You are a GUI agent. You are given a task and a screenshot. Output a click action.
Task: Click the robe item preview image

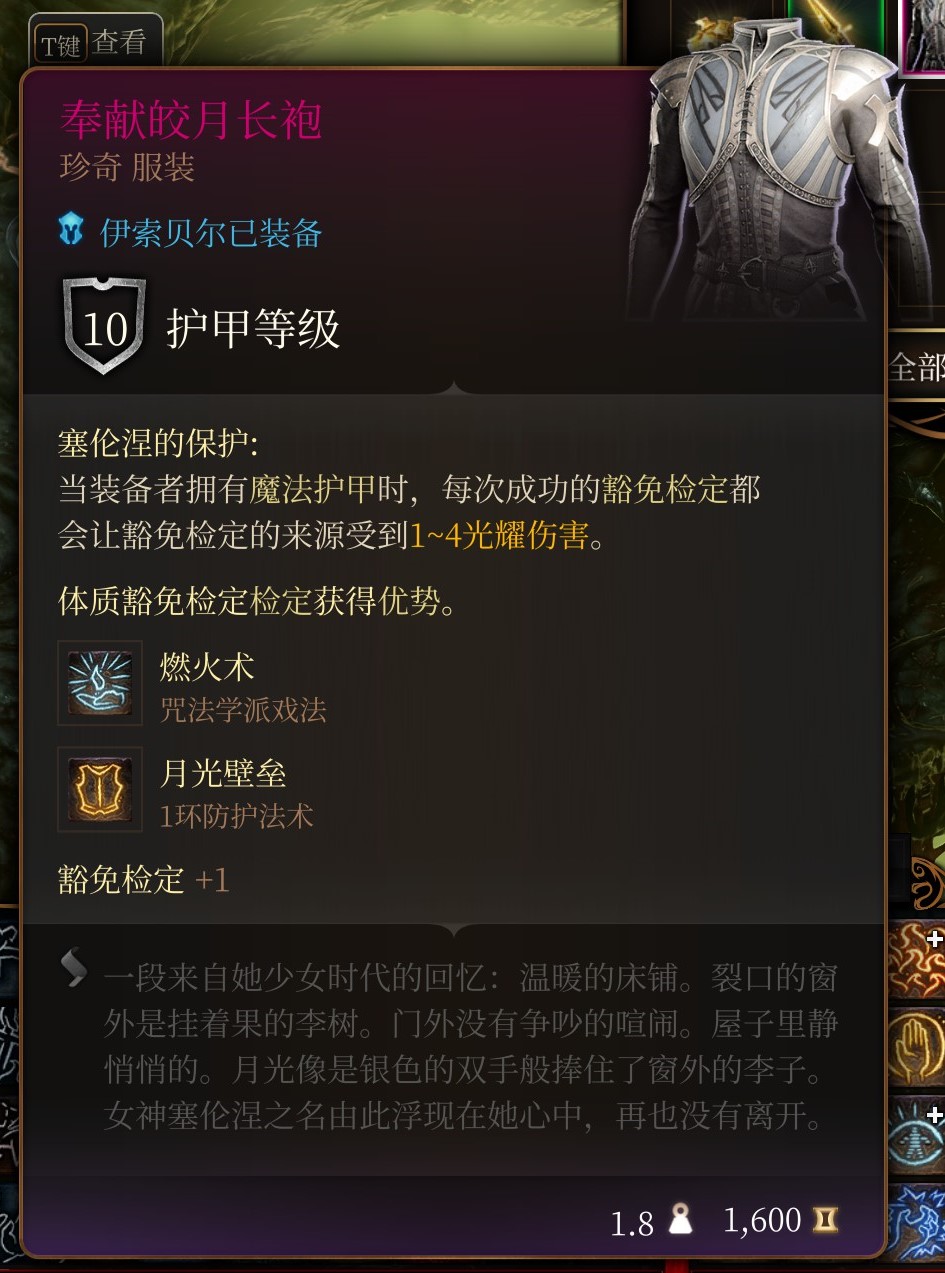click(x=760, y=170)
